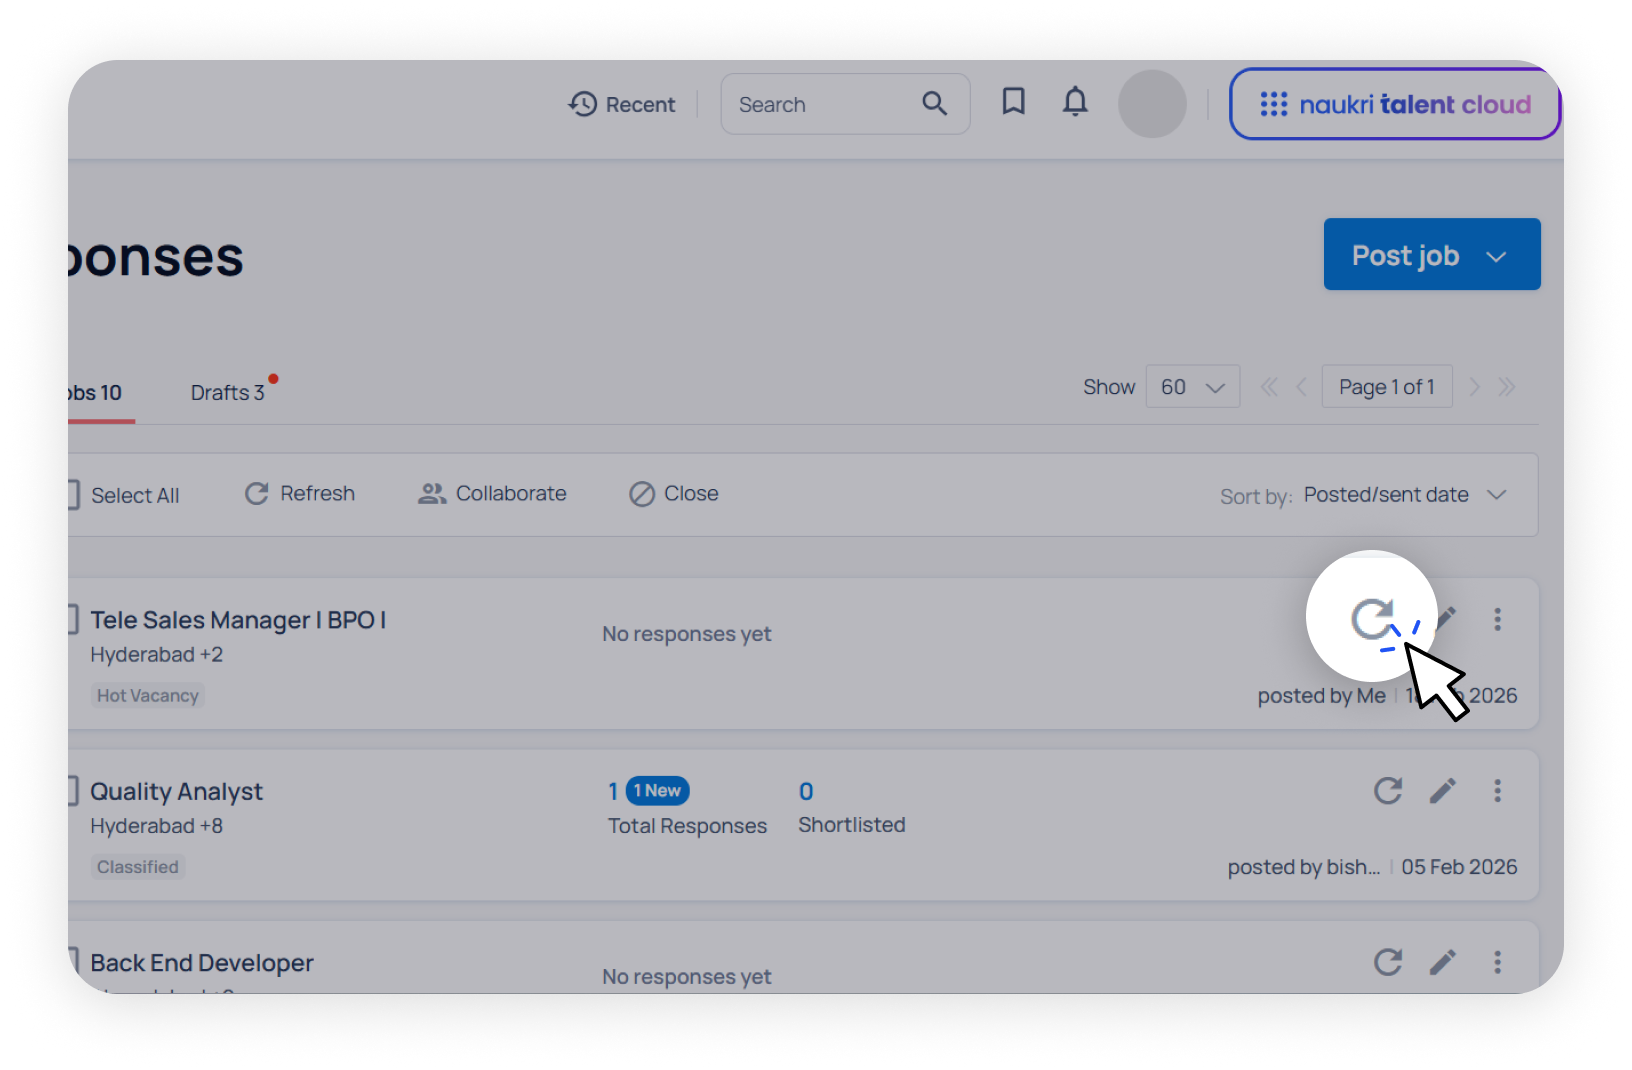Switch to the Drafts 3 tab

pos(228,392)
